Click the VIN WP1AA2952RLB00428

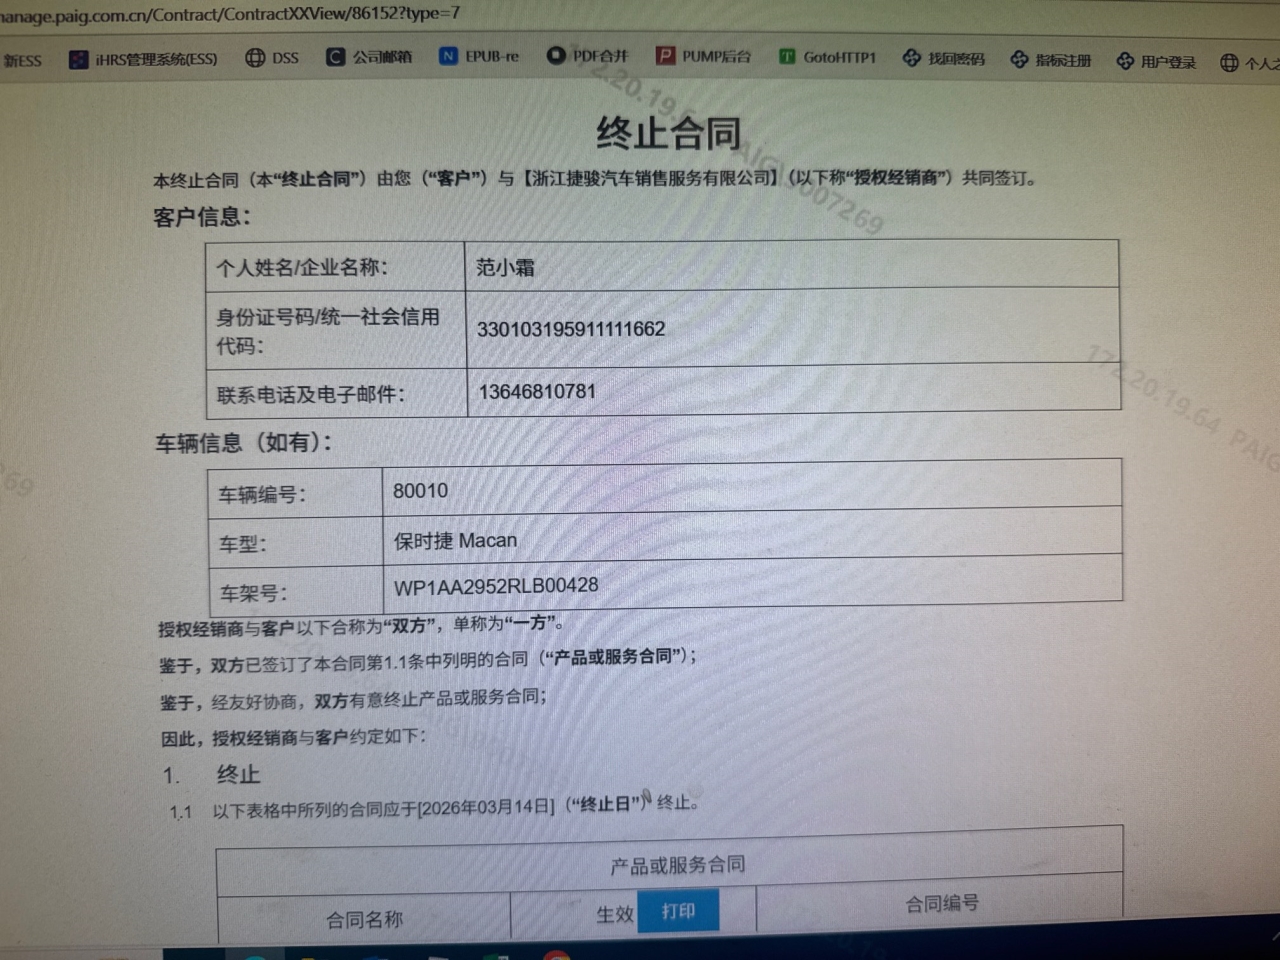click(496, 586)
